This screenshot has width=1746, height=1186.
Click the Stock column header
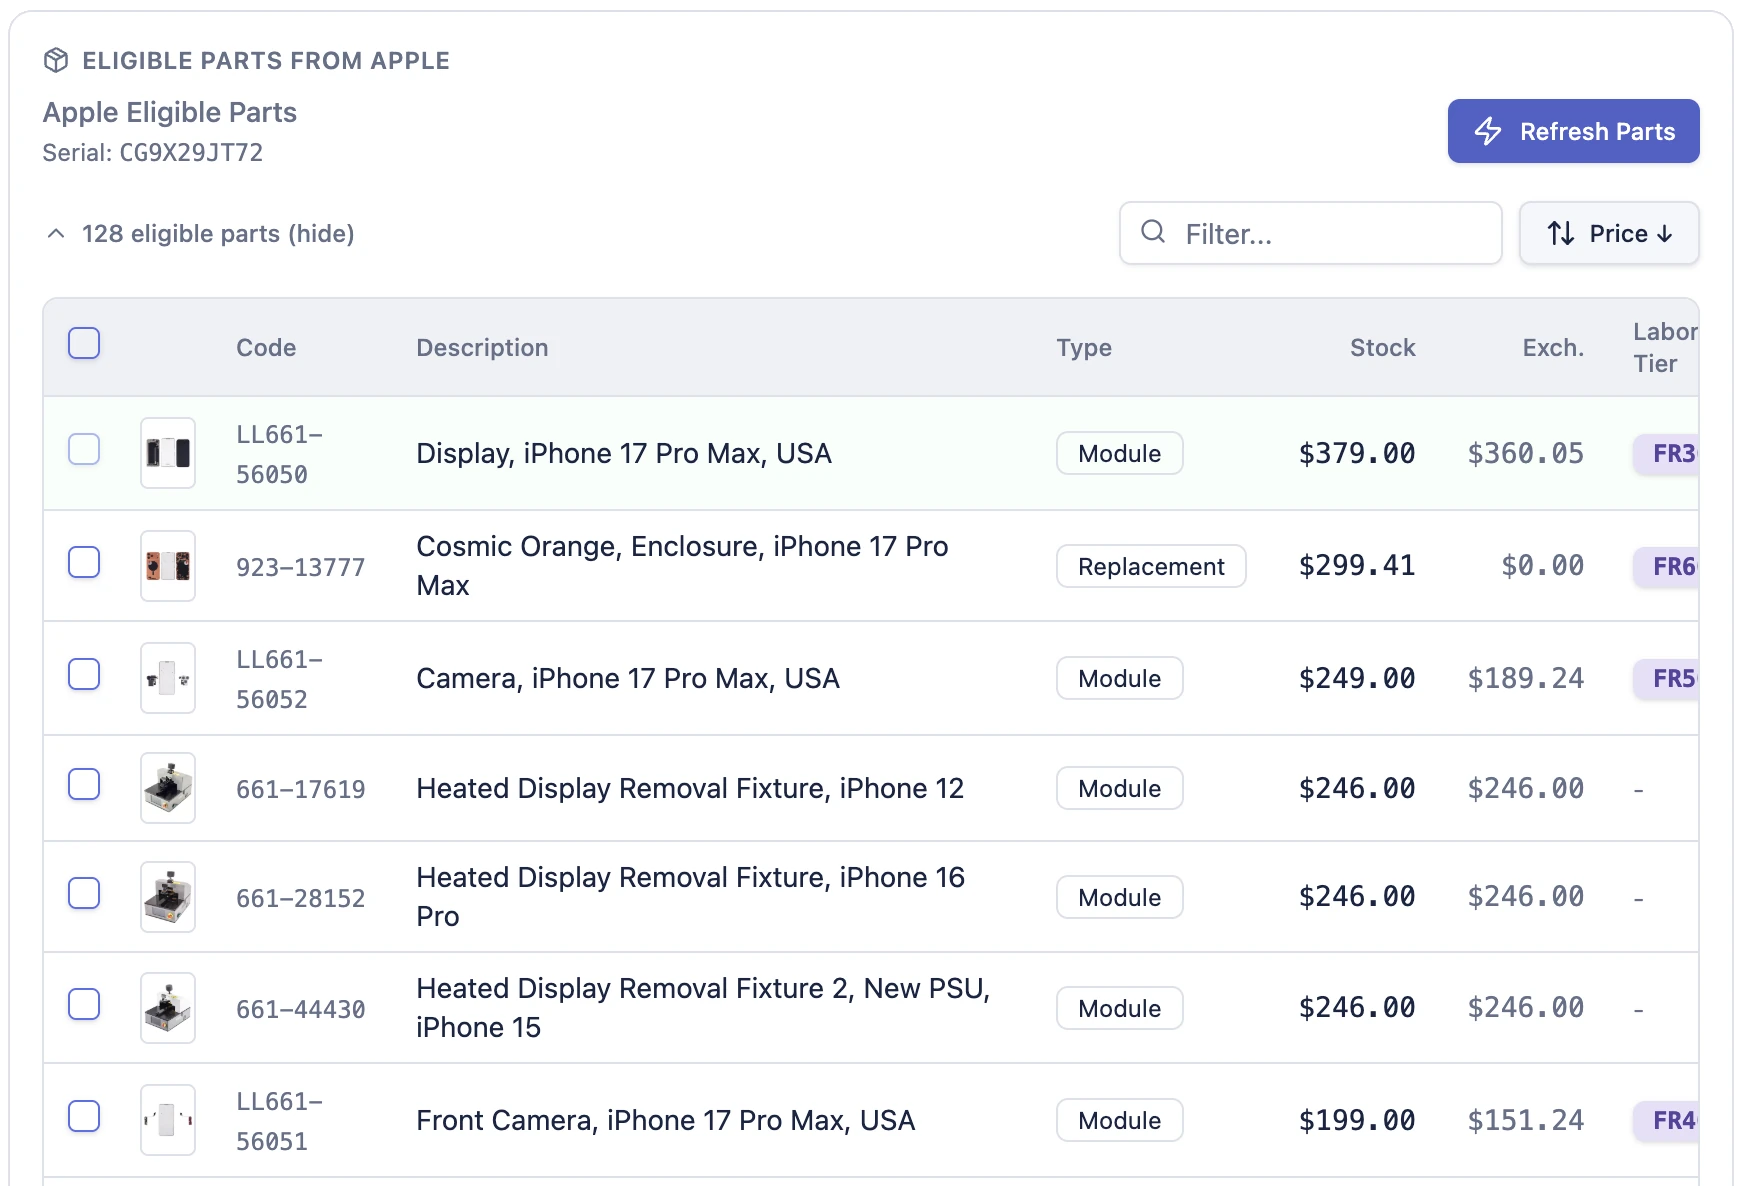[1382, 348]
